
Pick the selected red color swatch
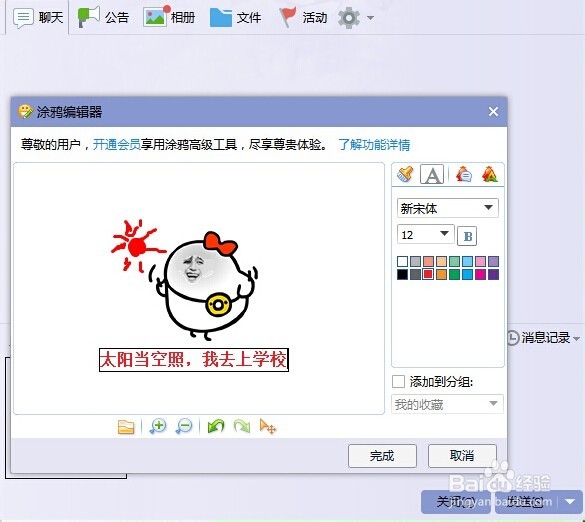coord(428,274)
